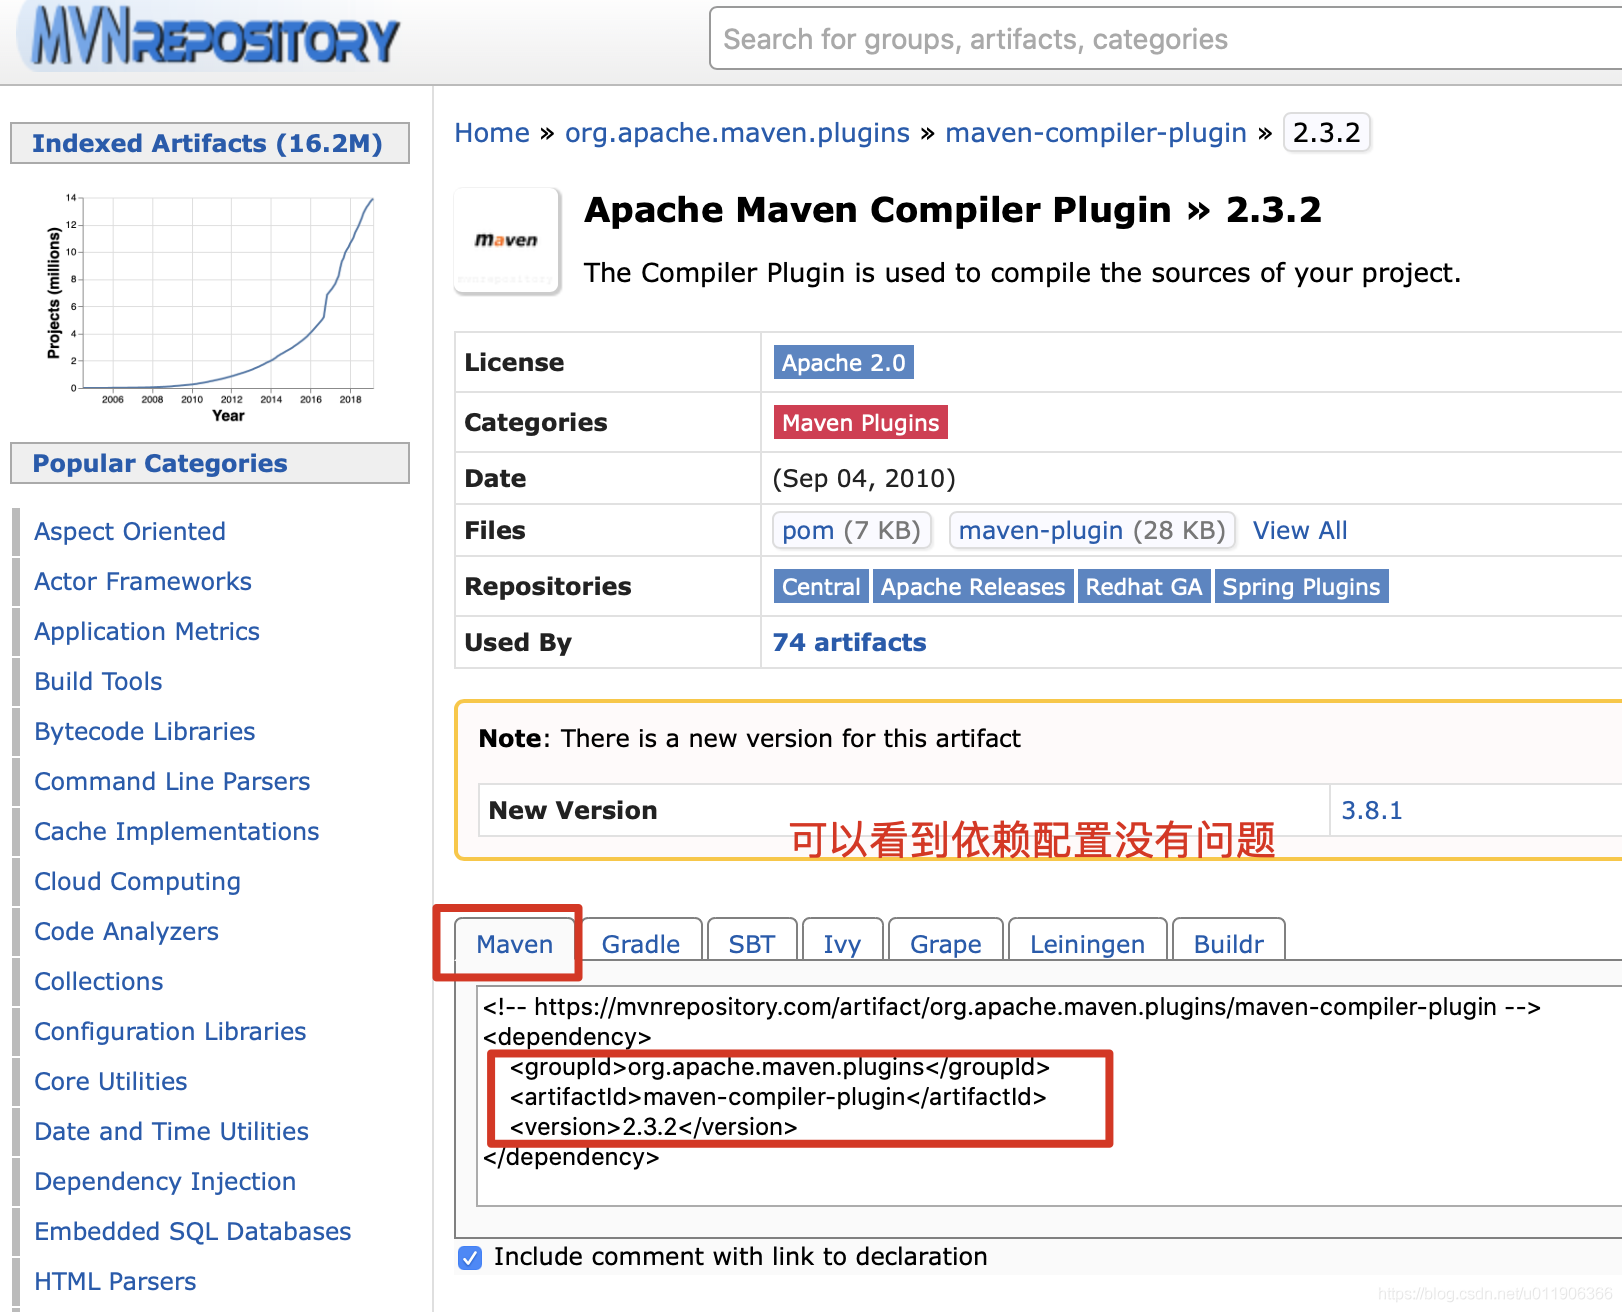Browse the Bytecode Libraries category
This screenshot has width=1622, height=1312.
point(145,731)
